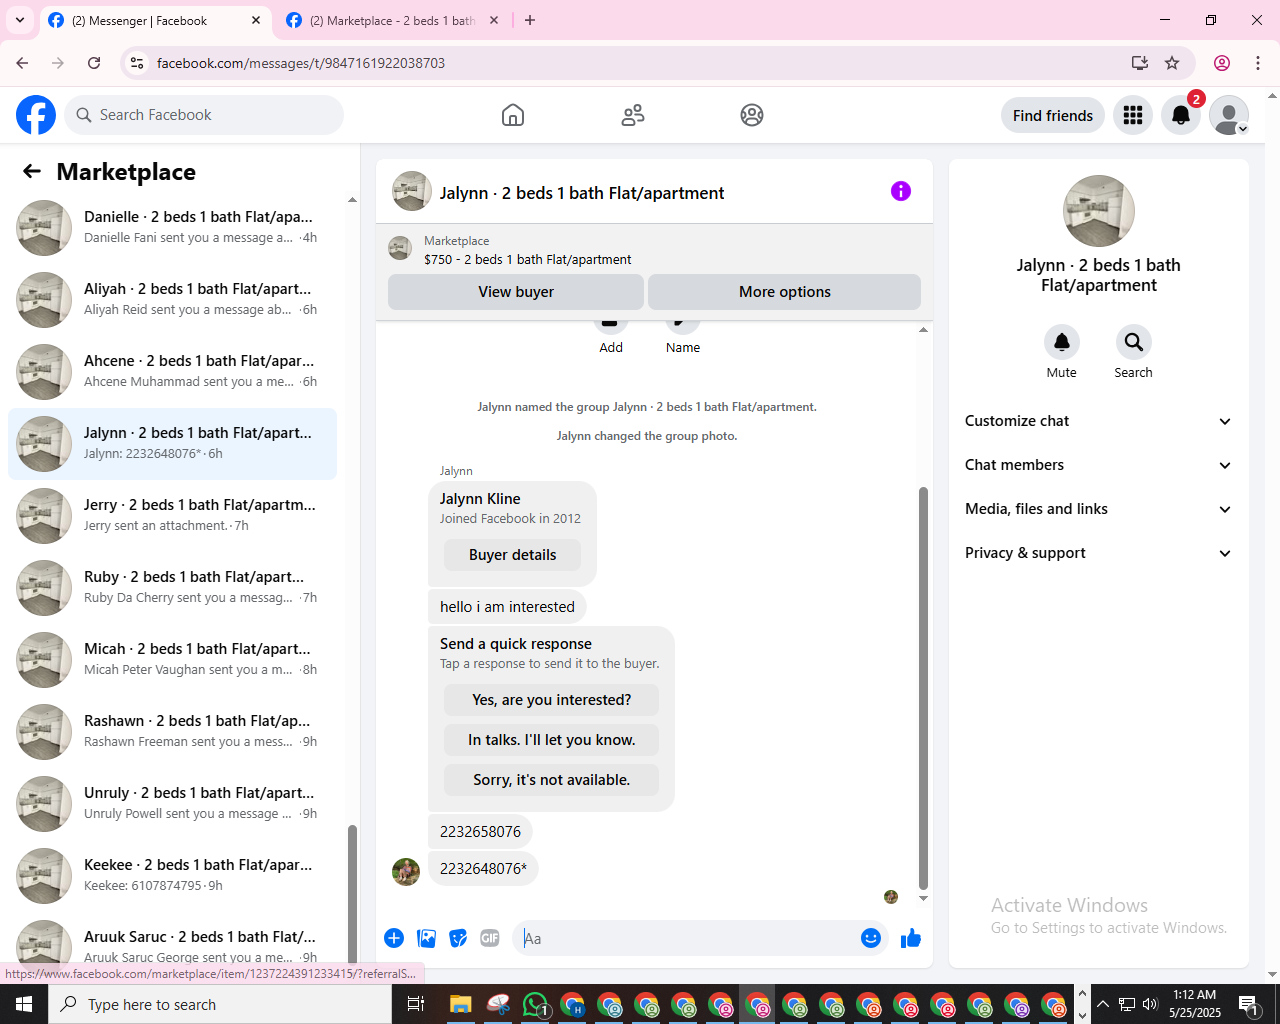Open the Groups icon in top navigation
The width and height of the screenshot is (1280, 1024).
[x=752, y=115]
